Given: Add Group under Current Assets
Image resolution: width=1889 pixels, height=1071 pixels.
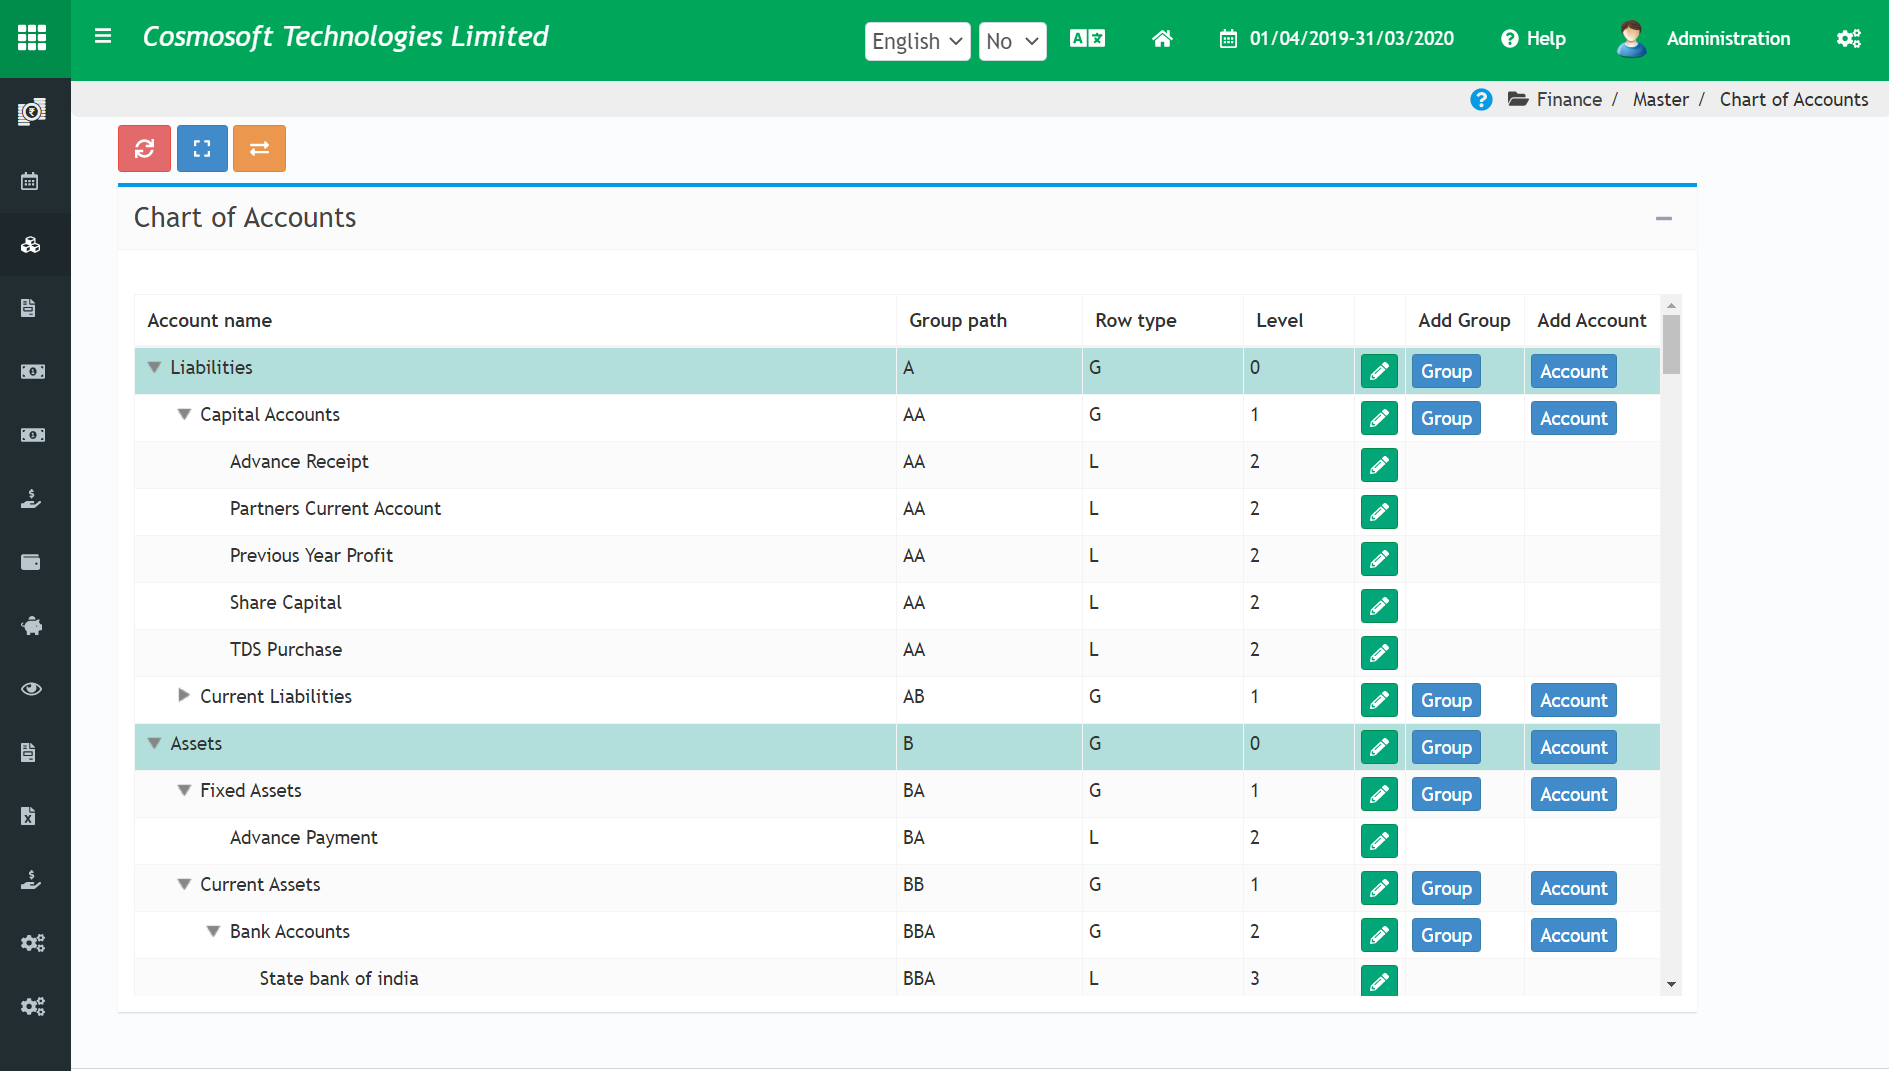Looking at the screenshot, I should click(1446, 888).
